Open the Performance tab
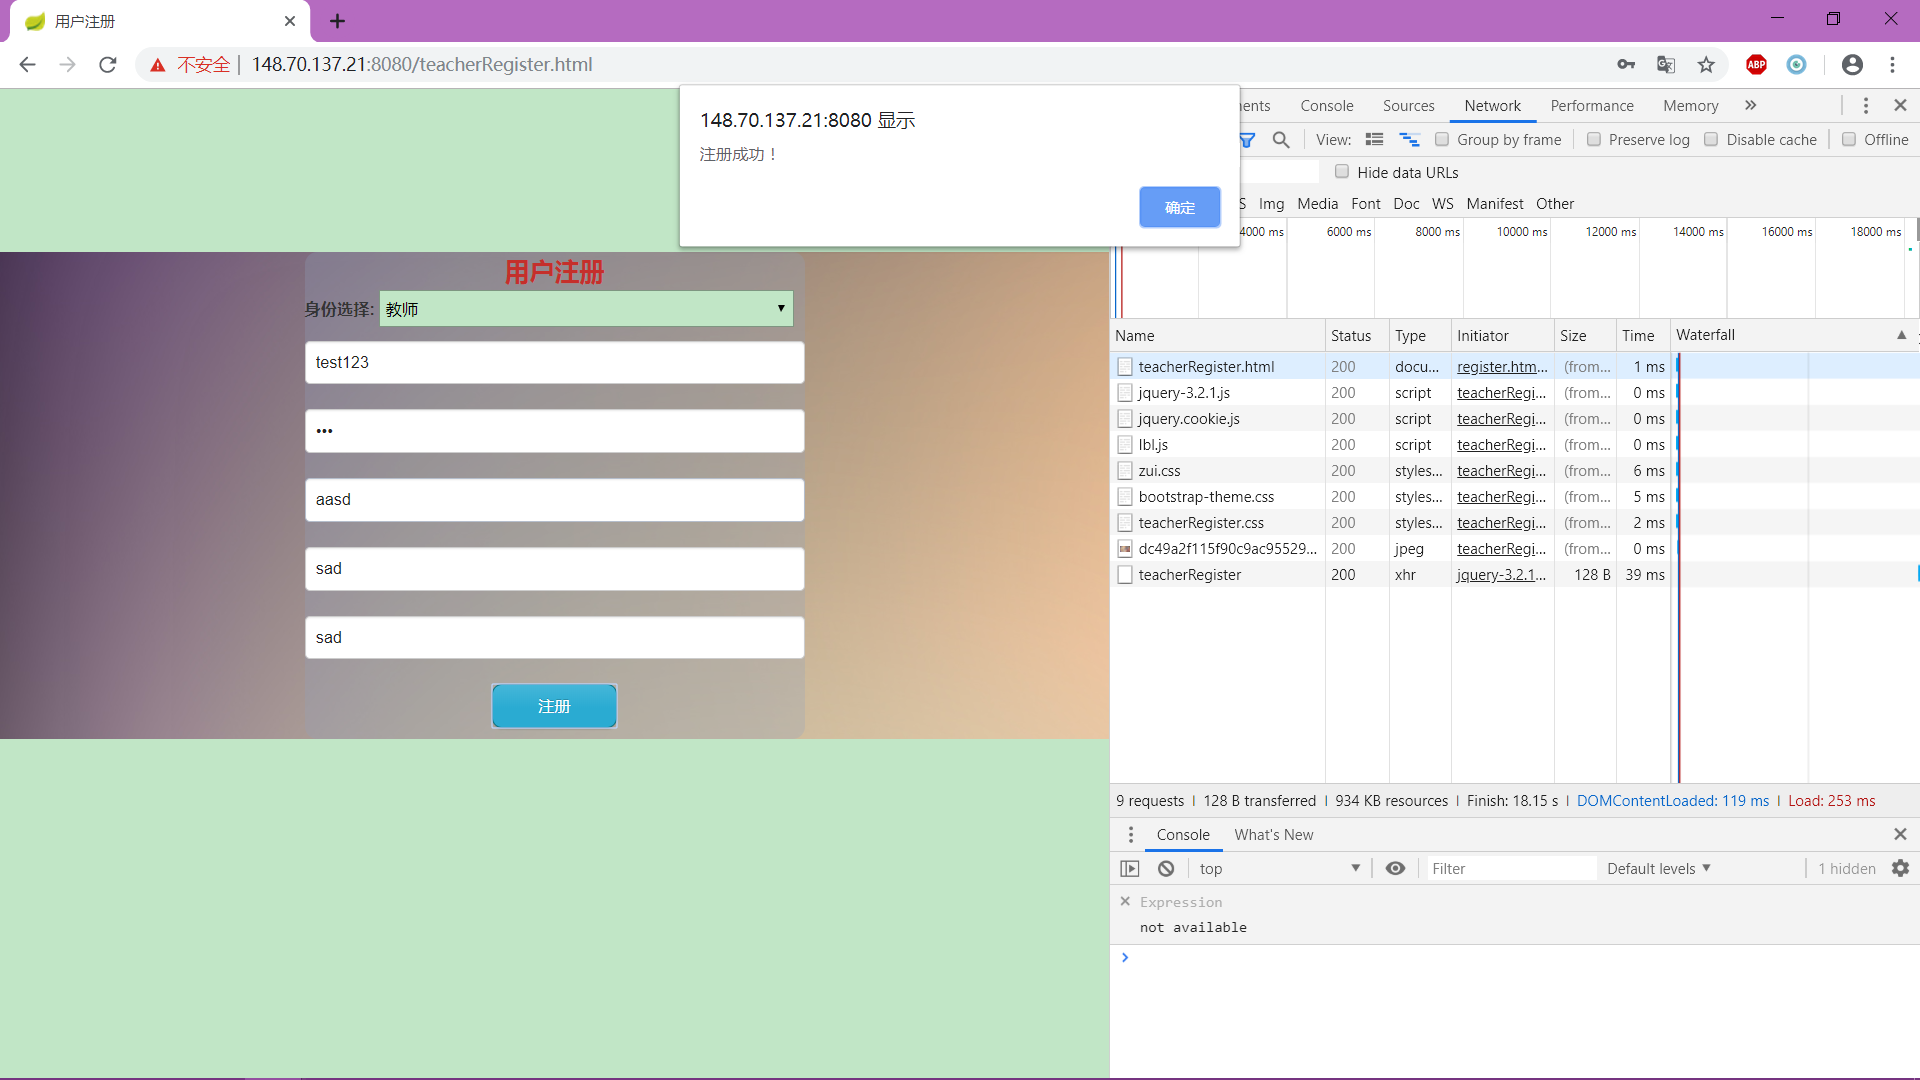Viewport: 1920px width, 1080px height. pyautogui.click(x=1591, y=106)
